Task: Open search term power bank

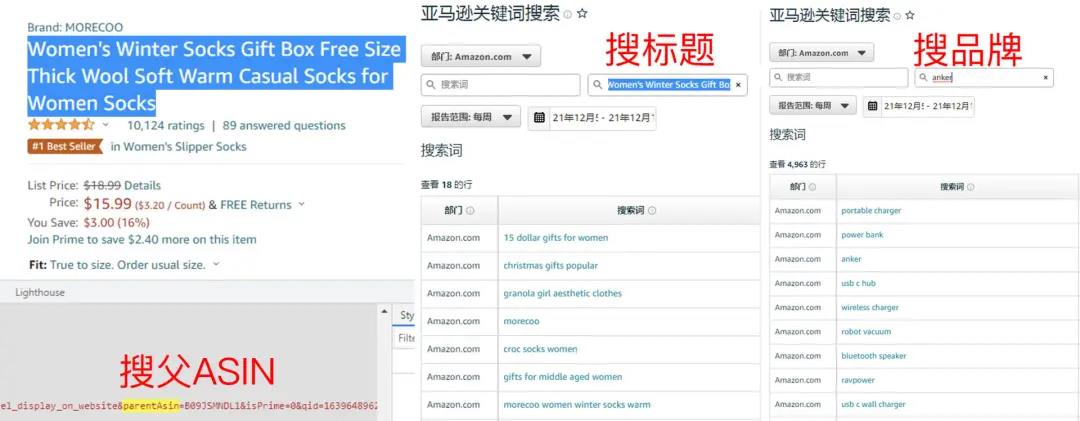Action: tap(862, 235)
